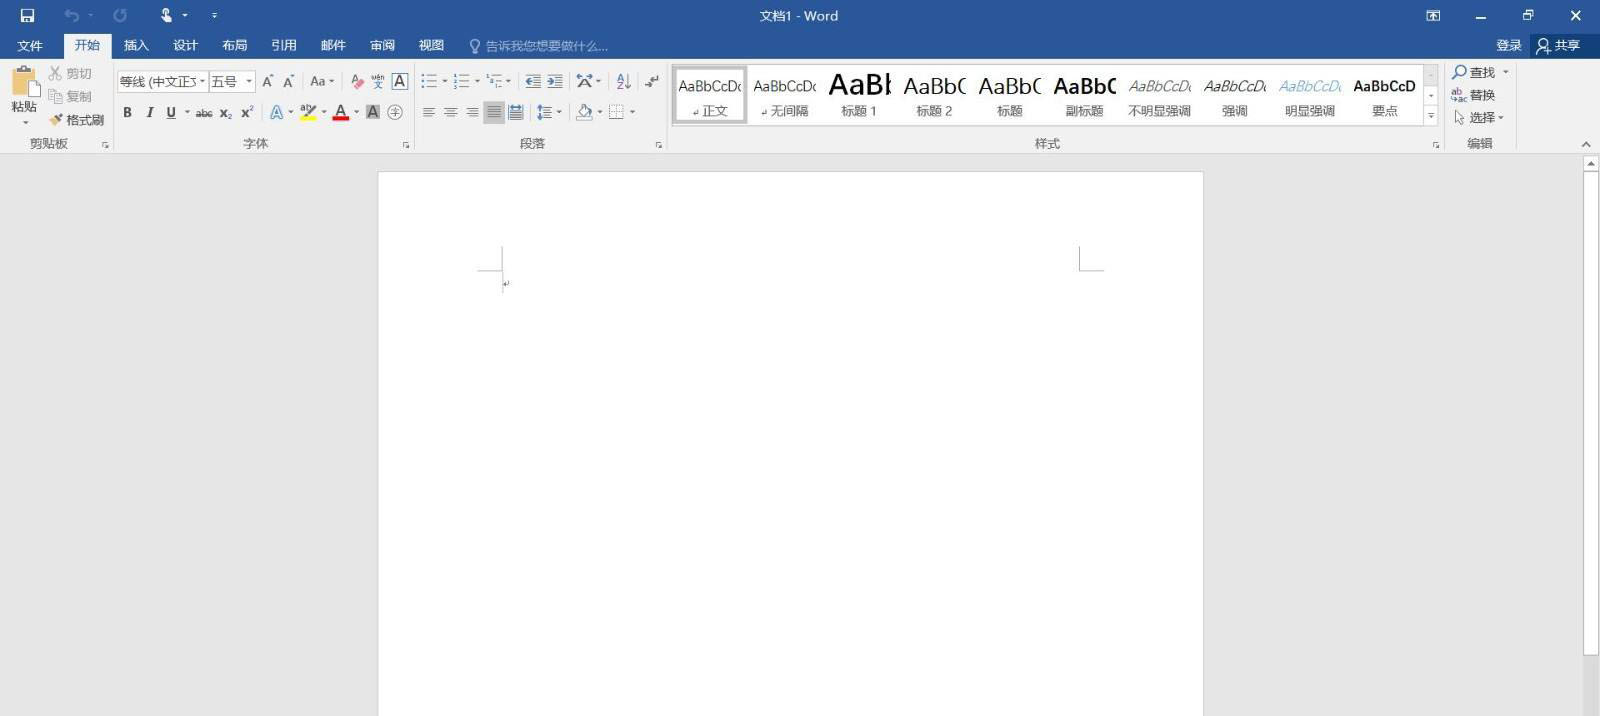Toggle superscript x² formatting

pos(247,112)
